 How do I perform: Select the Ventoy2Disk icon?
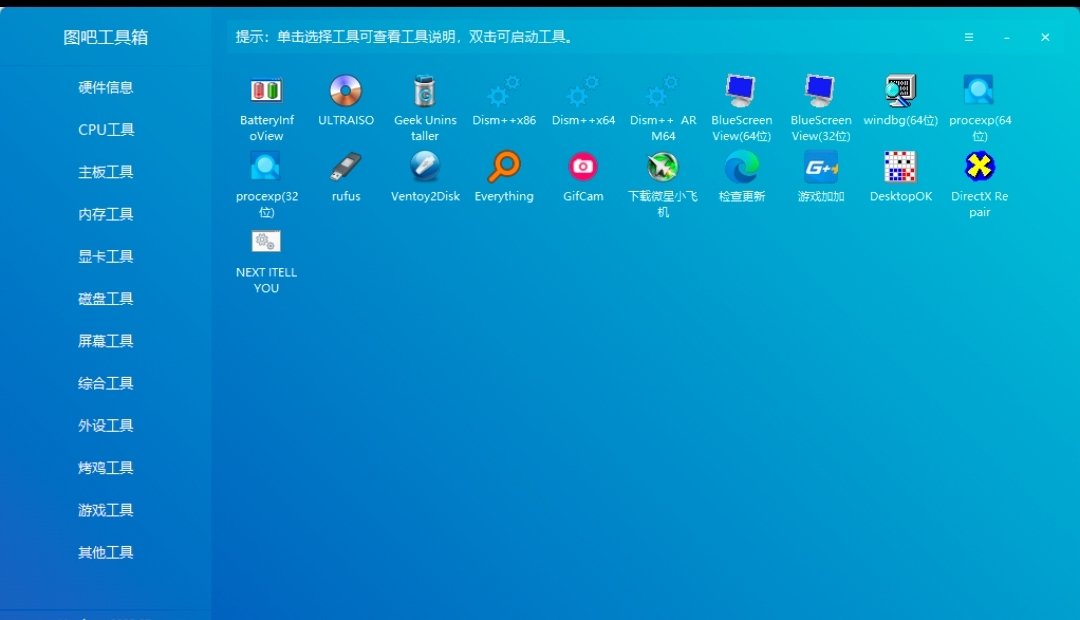pyautogui.click(x=425, y=167)
